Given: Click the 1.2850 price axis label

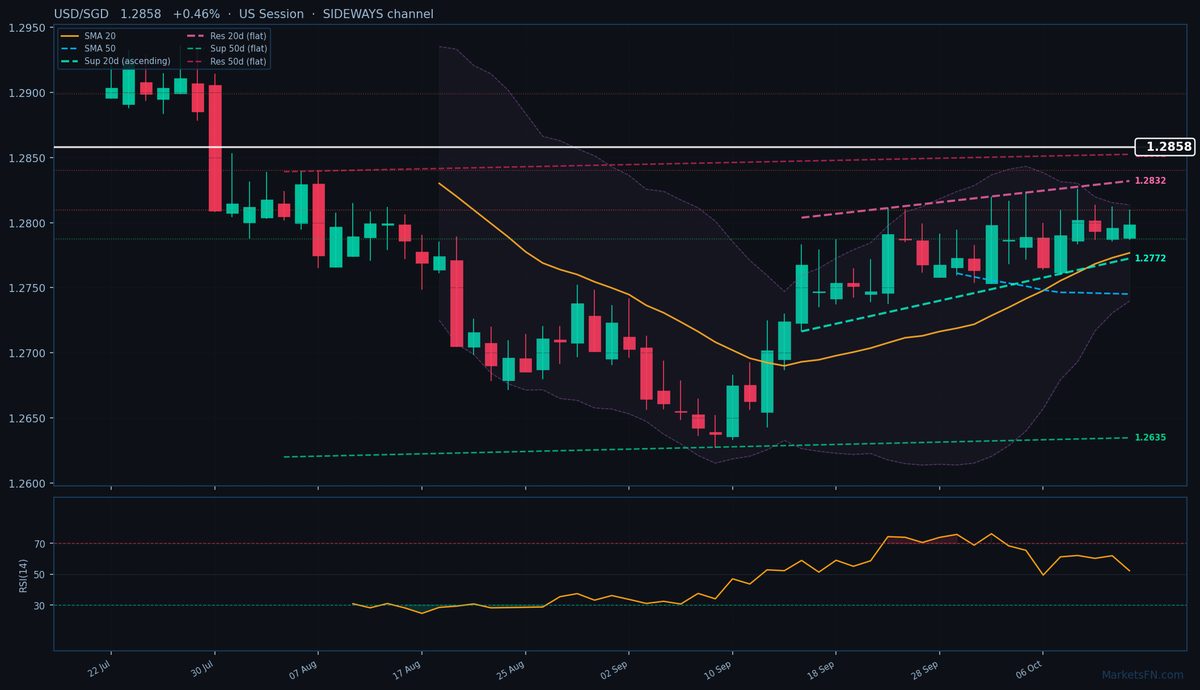Looking at the screenshot, I should pyautogui.click(x=27, y=159).
